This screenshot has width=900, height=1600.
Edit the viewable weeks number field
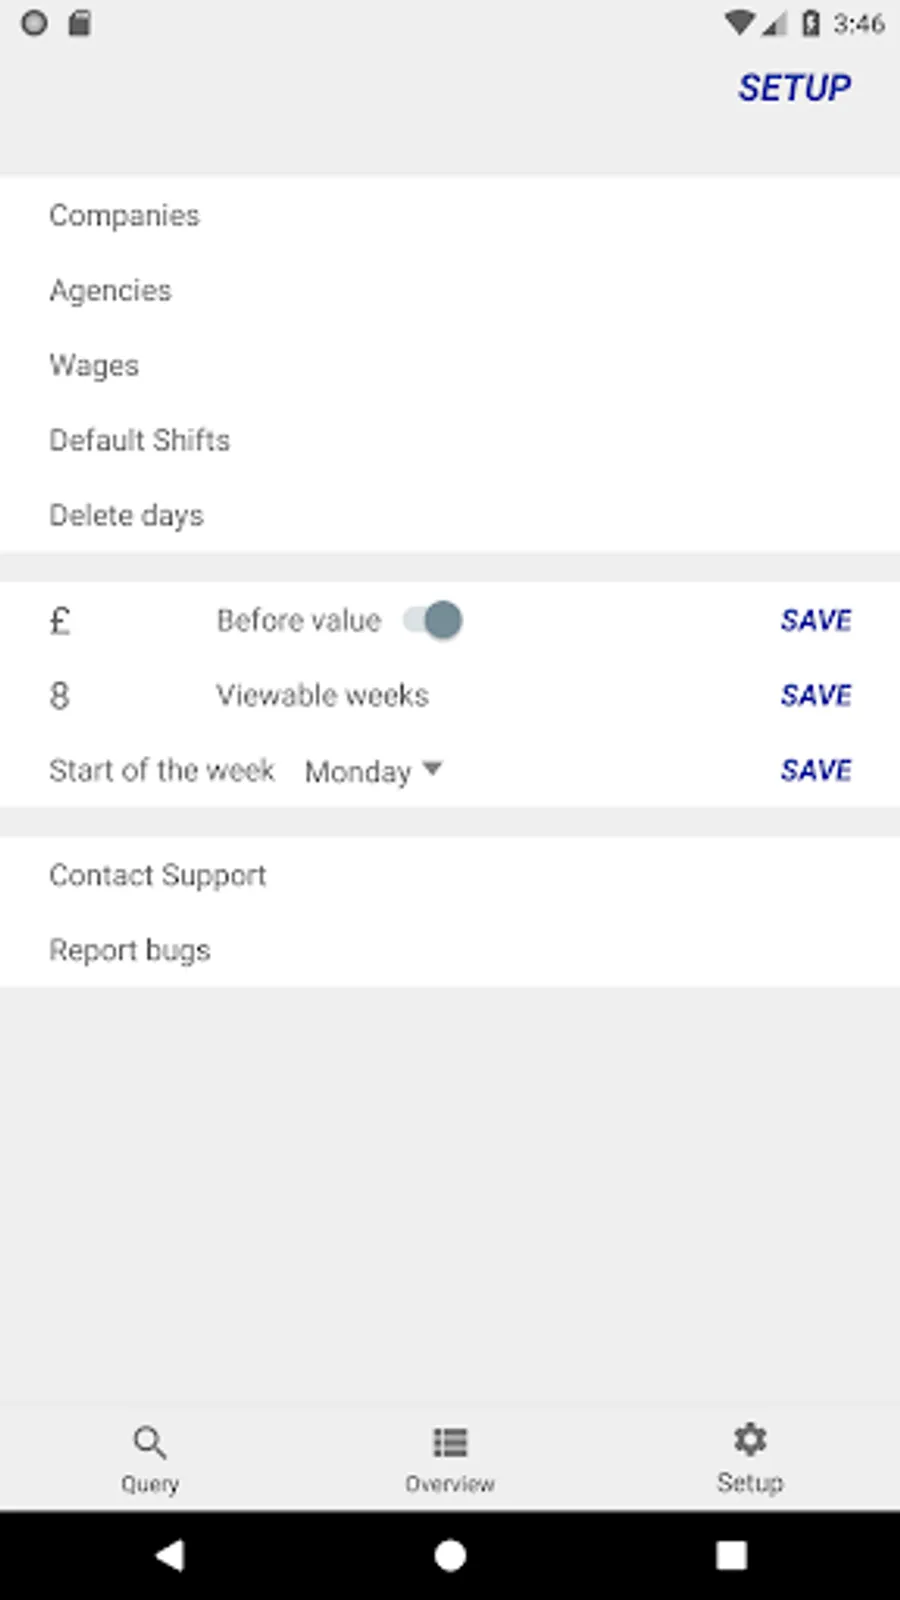pos(60,696)
